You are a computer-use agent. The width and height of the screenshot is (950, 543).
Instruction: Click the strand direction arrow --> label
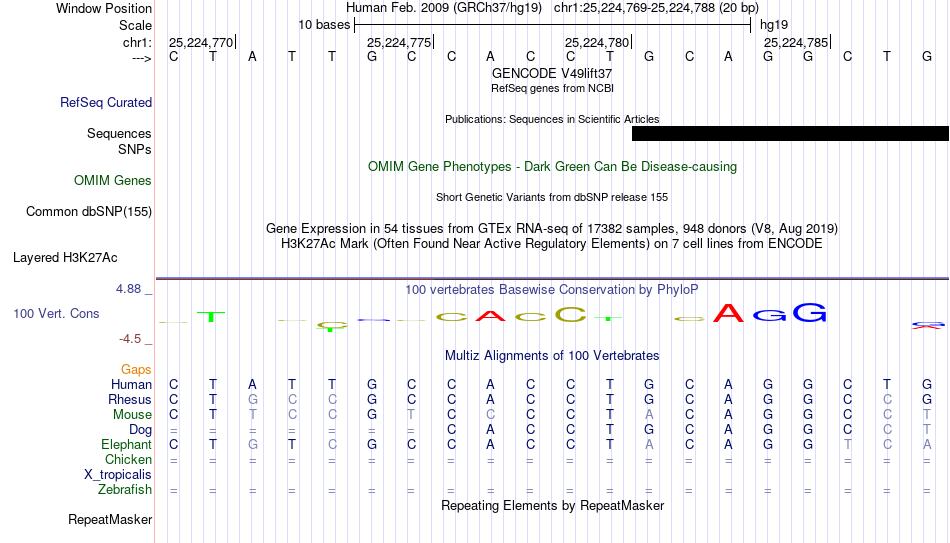tap(142, 58)
